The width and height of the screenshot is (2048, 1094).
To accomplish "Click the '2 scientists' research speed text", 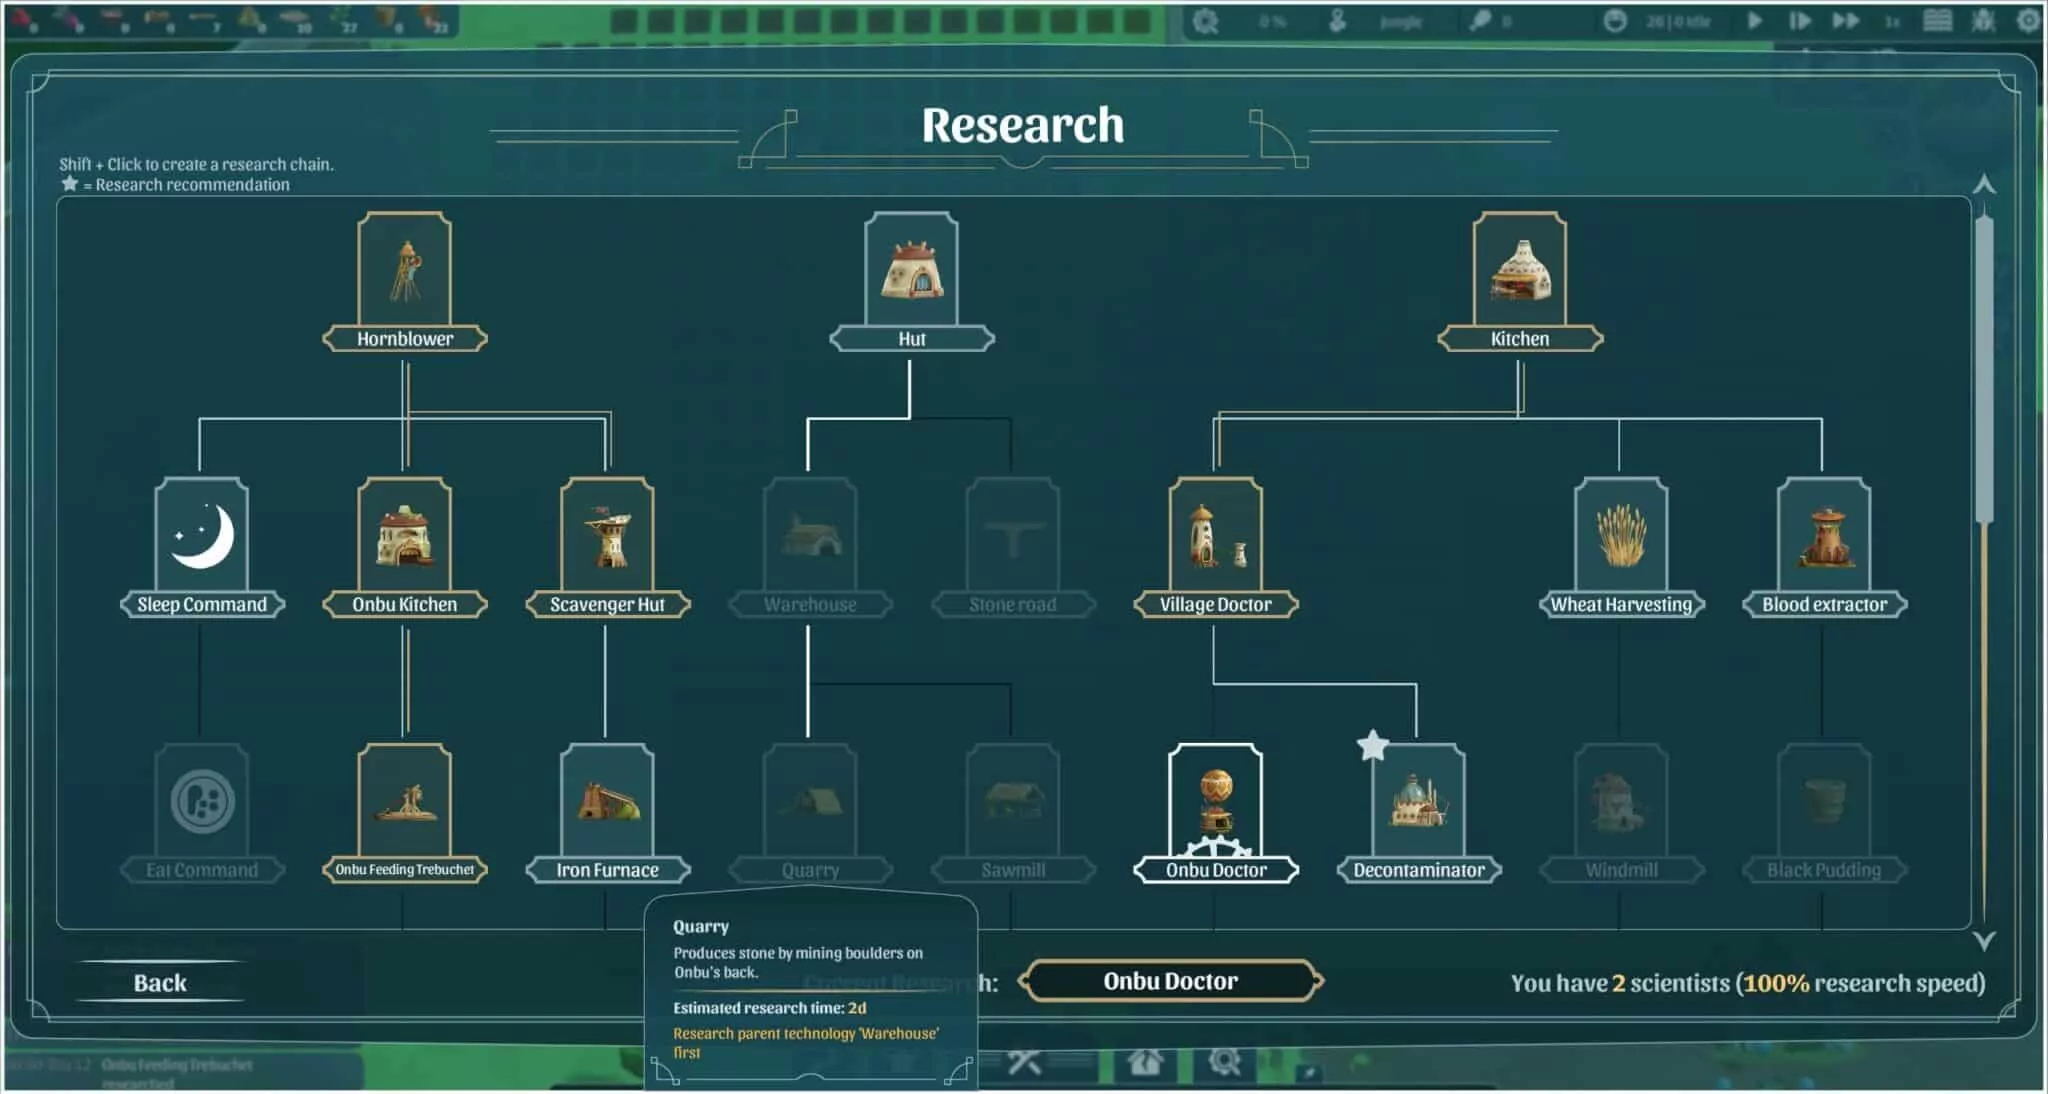I will click(x=1748, y=983).
